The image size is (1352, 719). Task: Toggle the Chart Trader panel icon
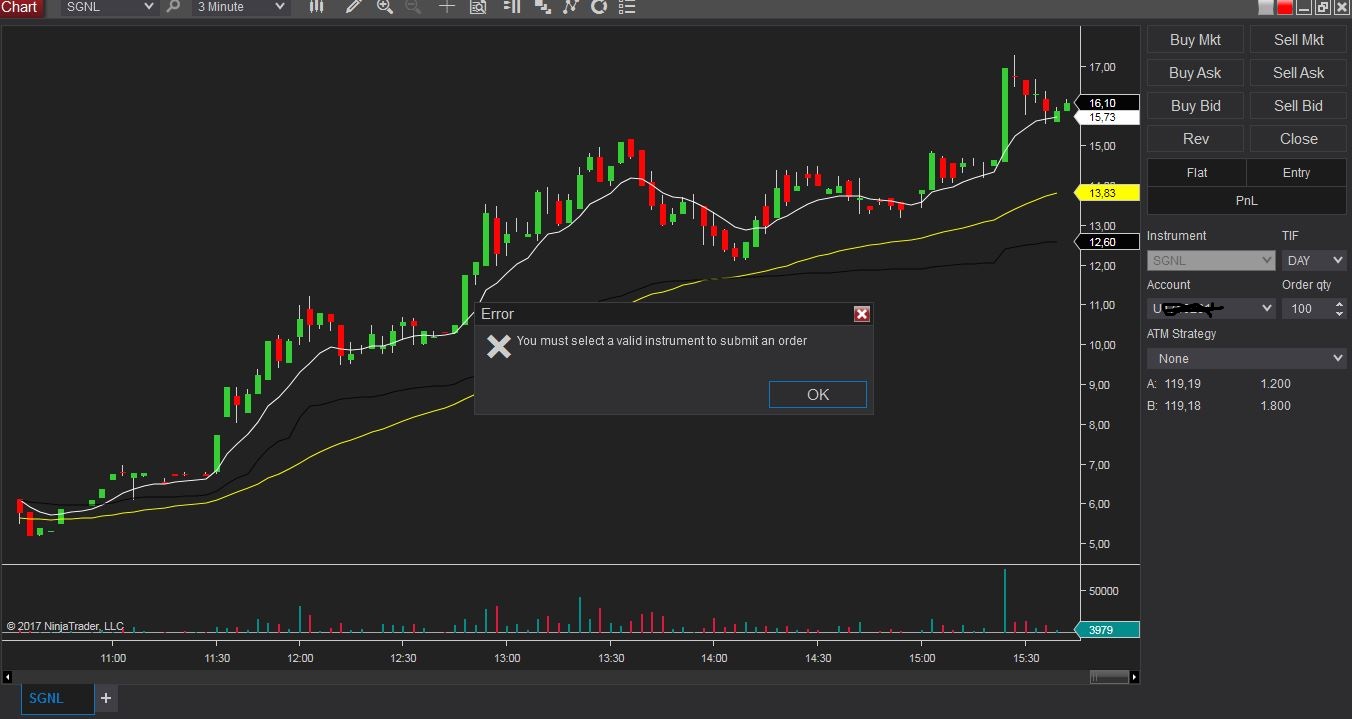click(x=511, y=7)
